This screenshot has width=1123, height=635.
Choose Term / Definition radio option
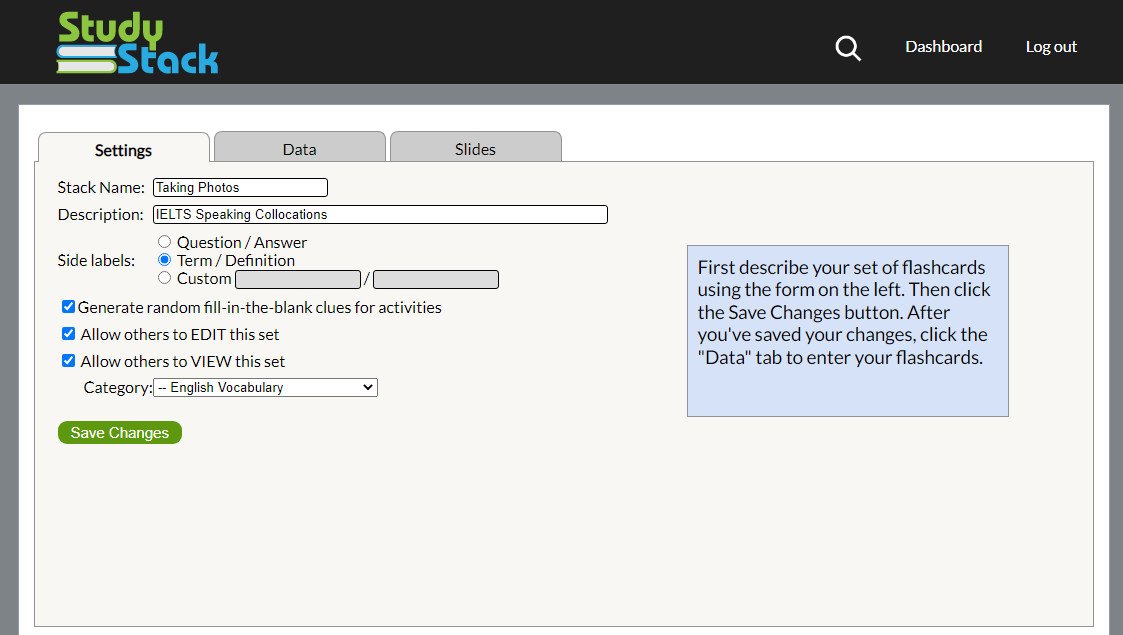click(165, 260)
